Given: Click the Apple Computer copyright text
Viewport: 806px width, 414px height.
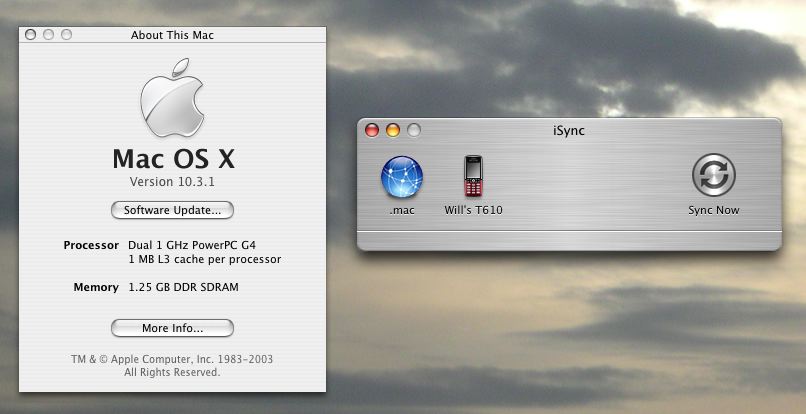Looking at the screenshot, I should coord(172,359).
